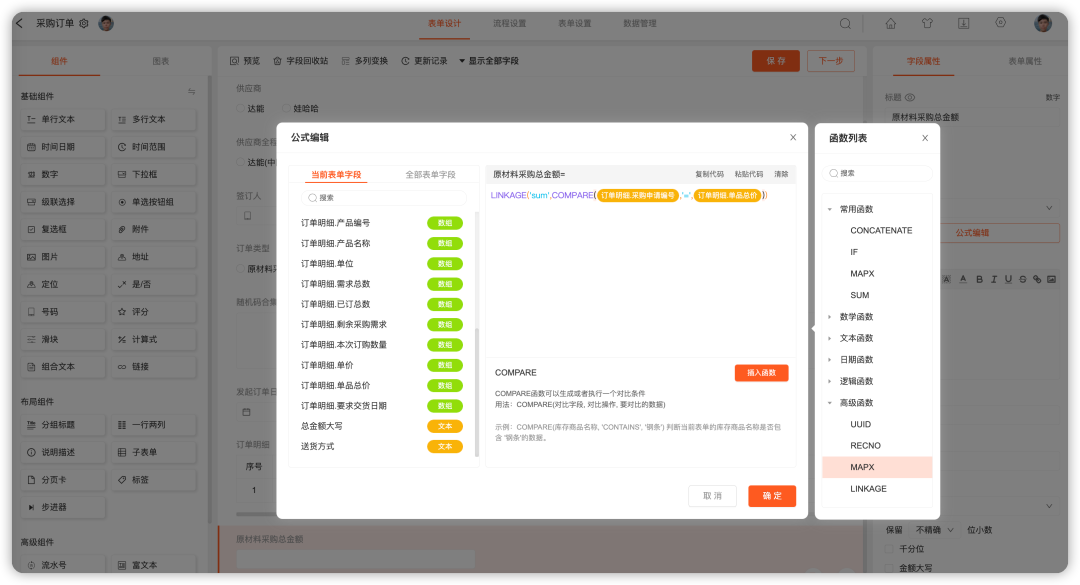Viewport: 1080px width, 585px height.
Task: Open 字段回收站 recycle bin
Action: pyautogui.click(x=301, y=61)
